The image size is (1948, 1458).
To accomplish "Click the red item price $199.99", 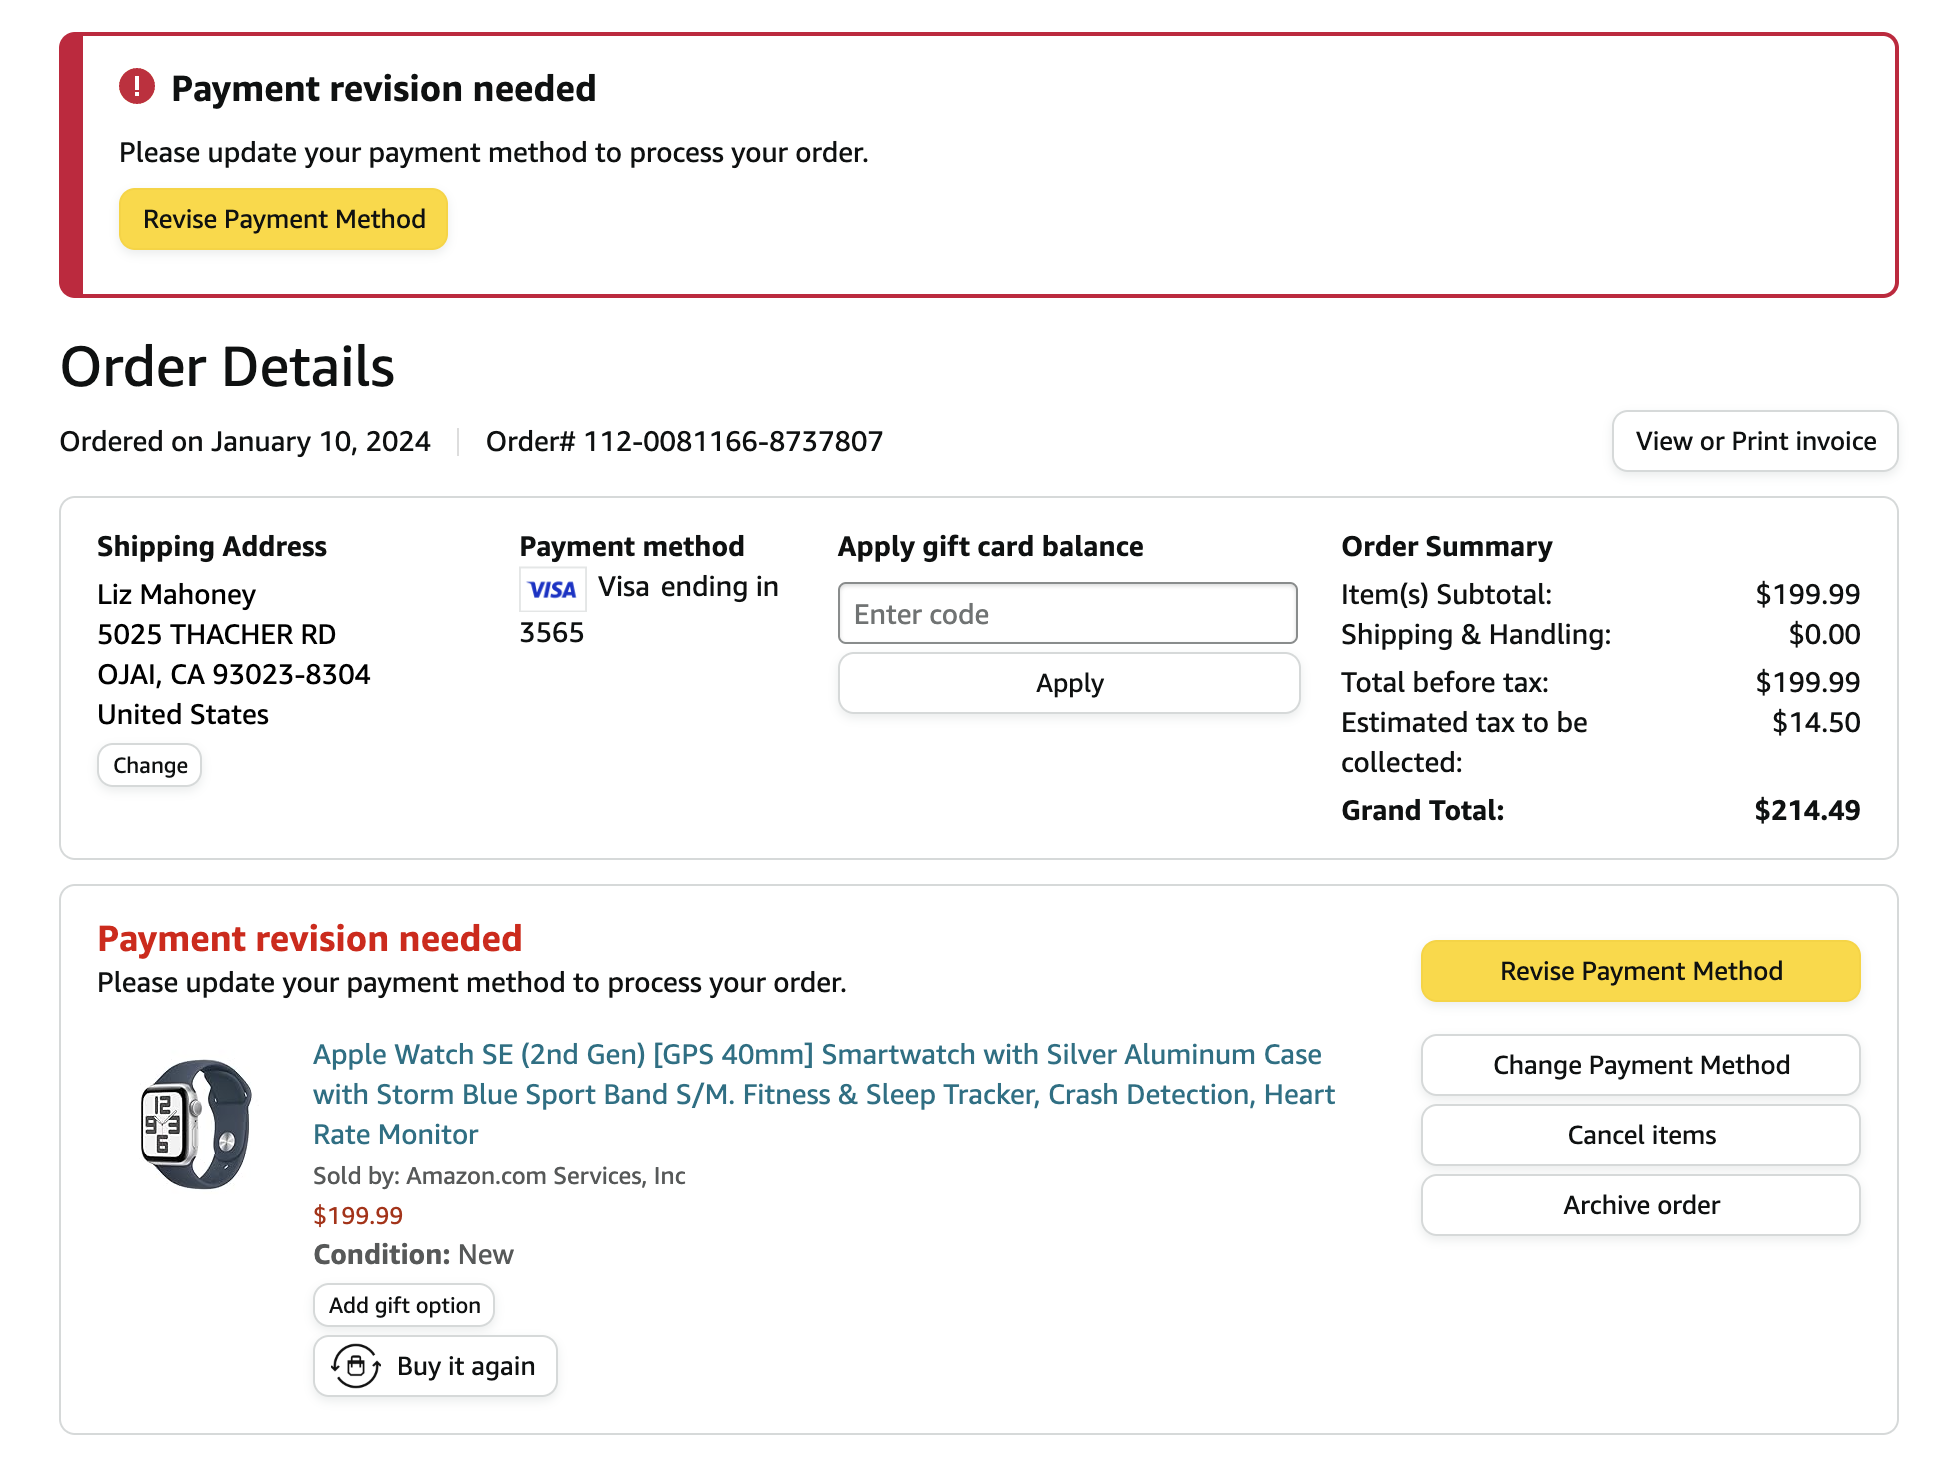I will 358,1215.
